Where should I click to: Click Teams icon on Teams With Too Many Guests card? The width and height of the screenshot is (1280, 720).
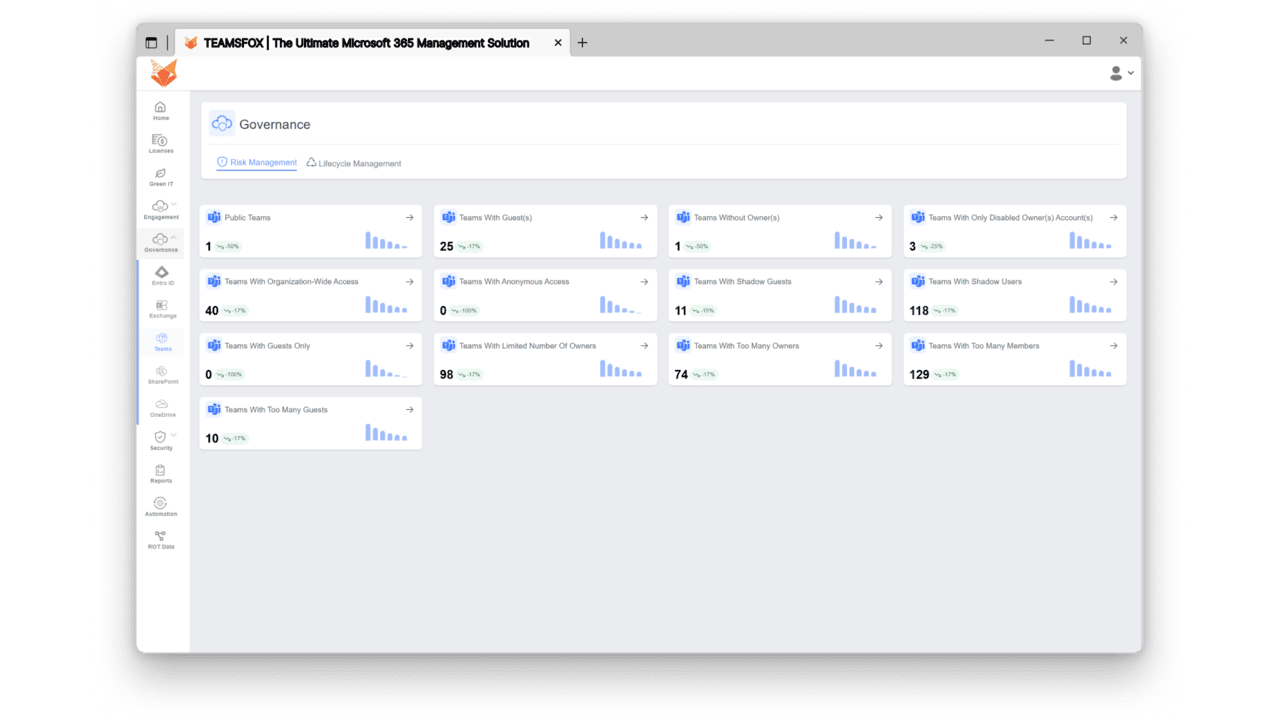pyautogui.click(x=214, y=409)
